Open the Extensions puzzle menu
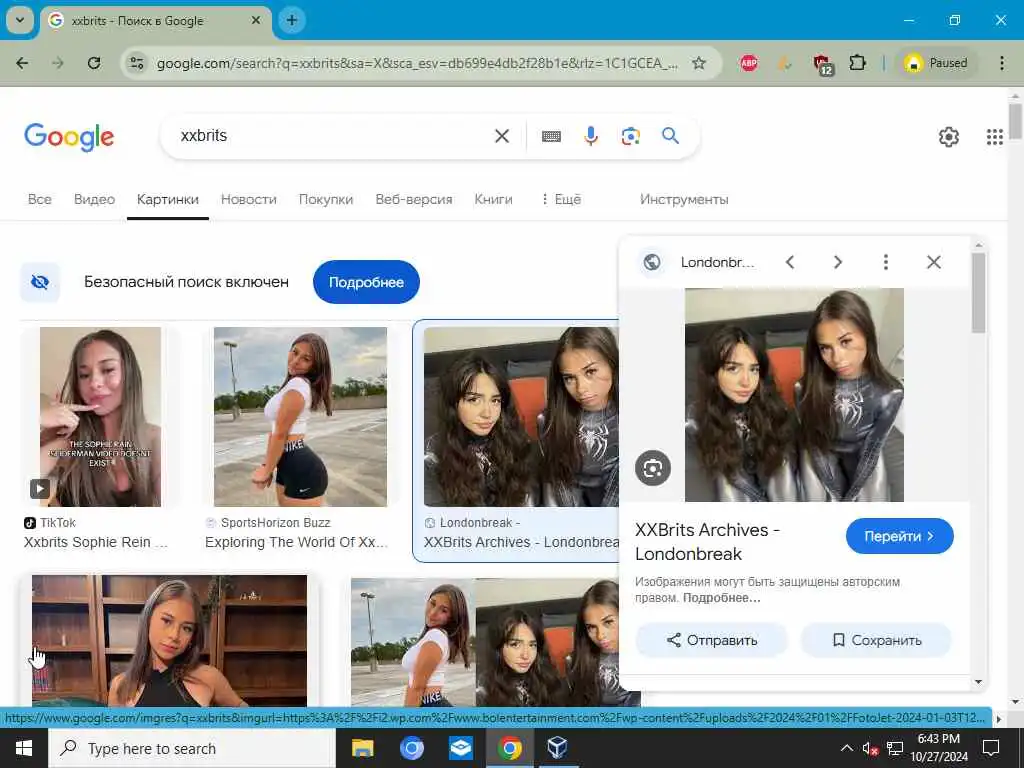The height and width of the screenshot is (768, 1024). 857,63
